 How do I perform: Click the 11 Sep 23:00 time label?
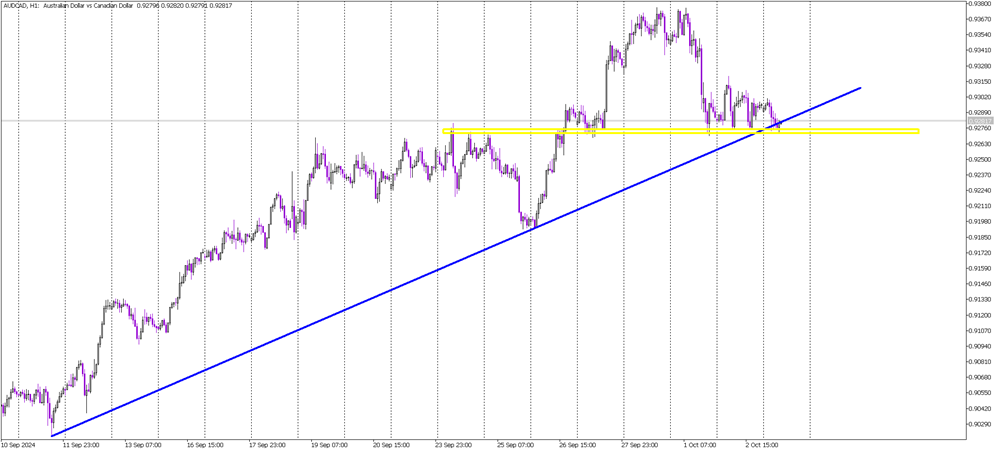[x=81, y=445]
